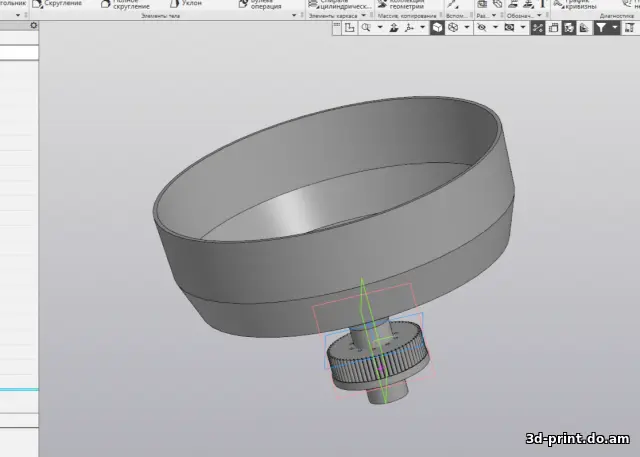The image size is (640, 457).
Task: Open display mode dropdown after wireframe
Action: [x=467, y=28]
